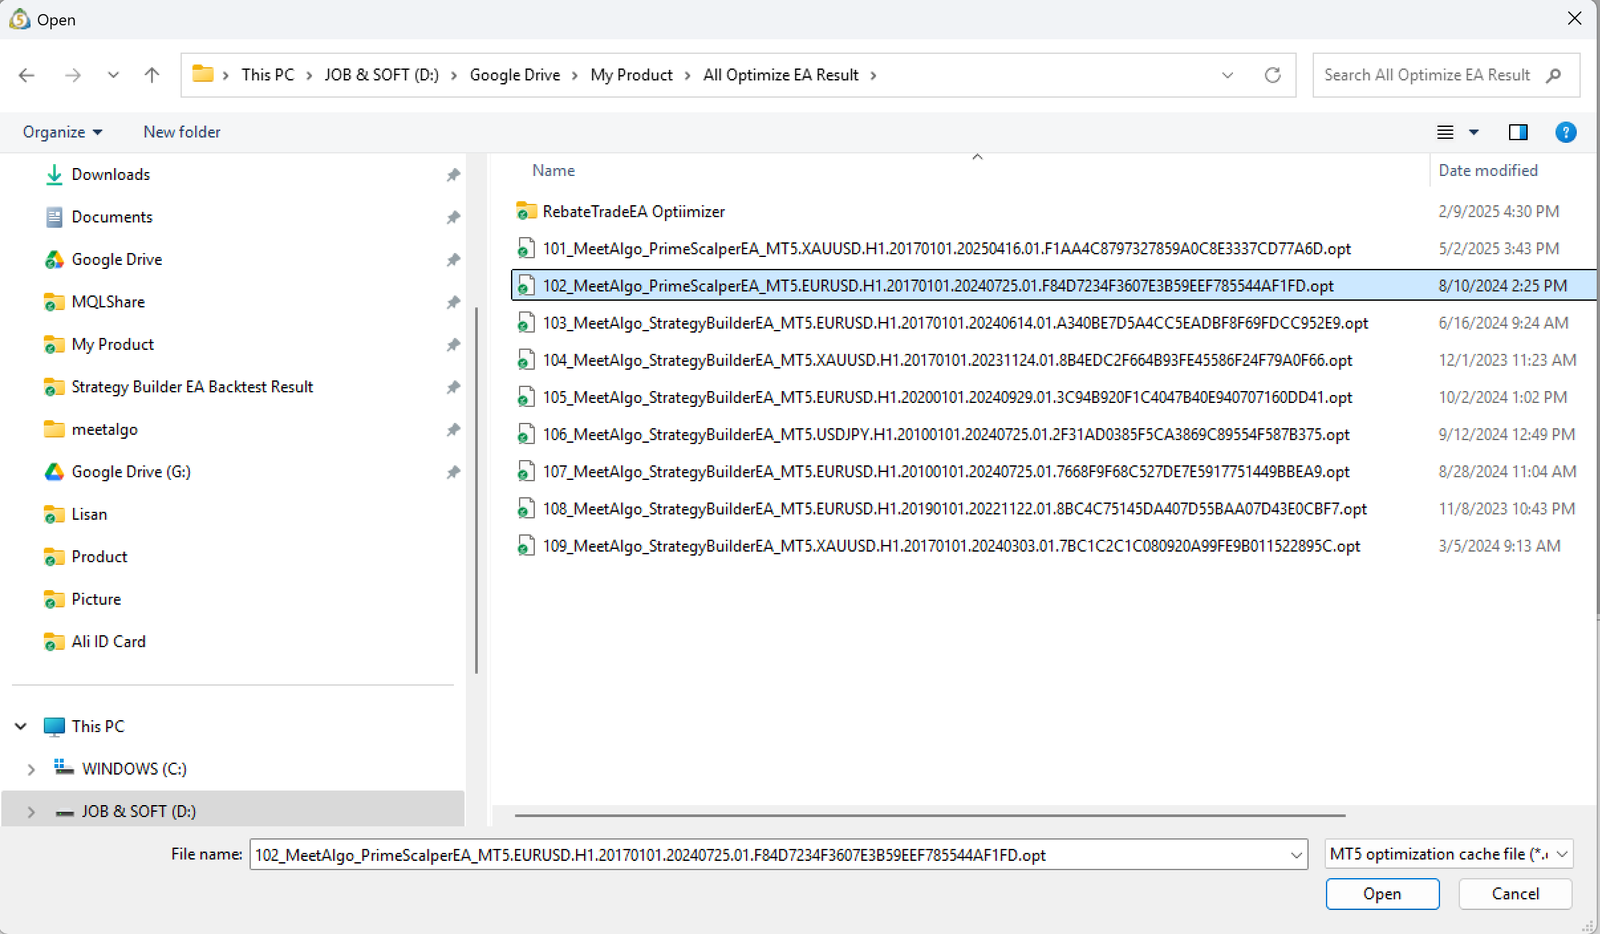Select WINDOWS (C:) drive
Screen dimensions: 1600x934
coord(134,769)
